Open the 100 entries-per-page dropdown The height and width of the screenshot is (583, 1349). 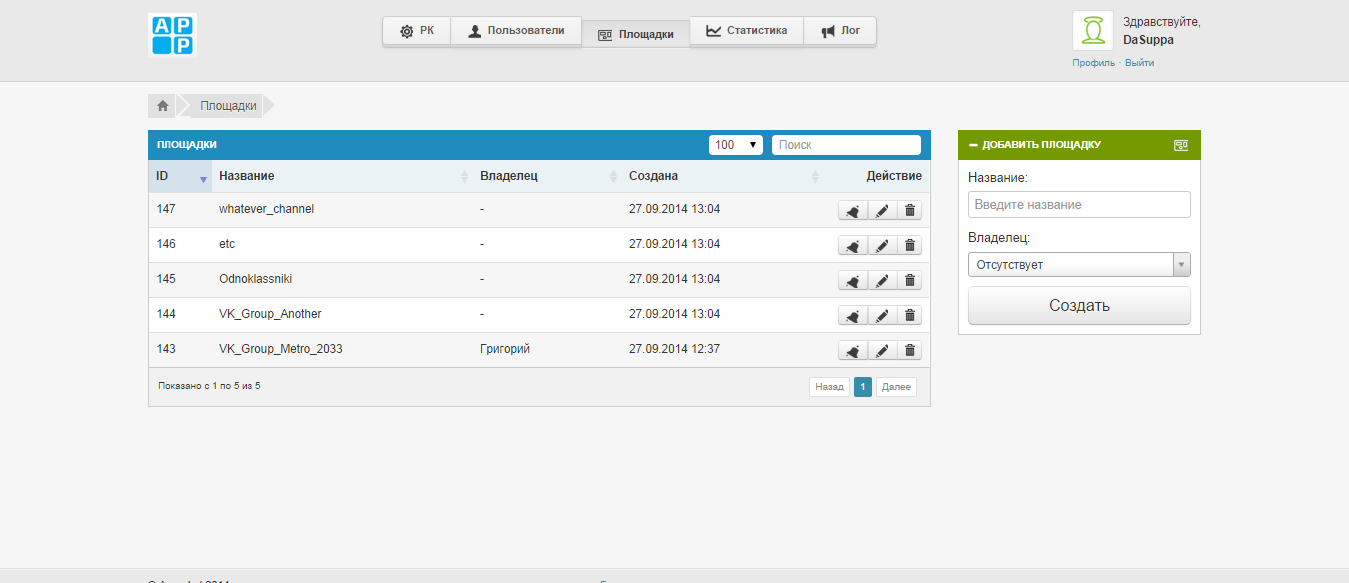[x=736, y=145]
